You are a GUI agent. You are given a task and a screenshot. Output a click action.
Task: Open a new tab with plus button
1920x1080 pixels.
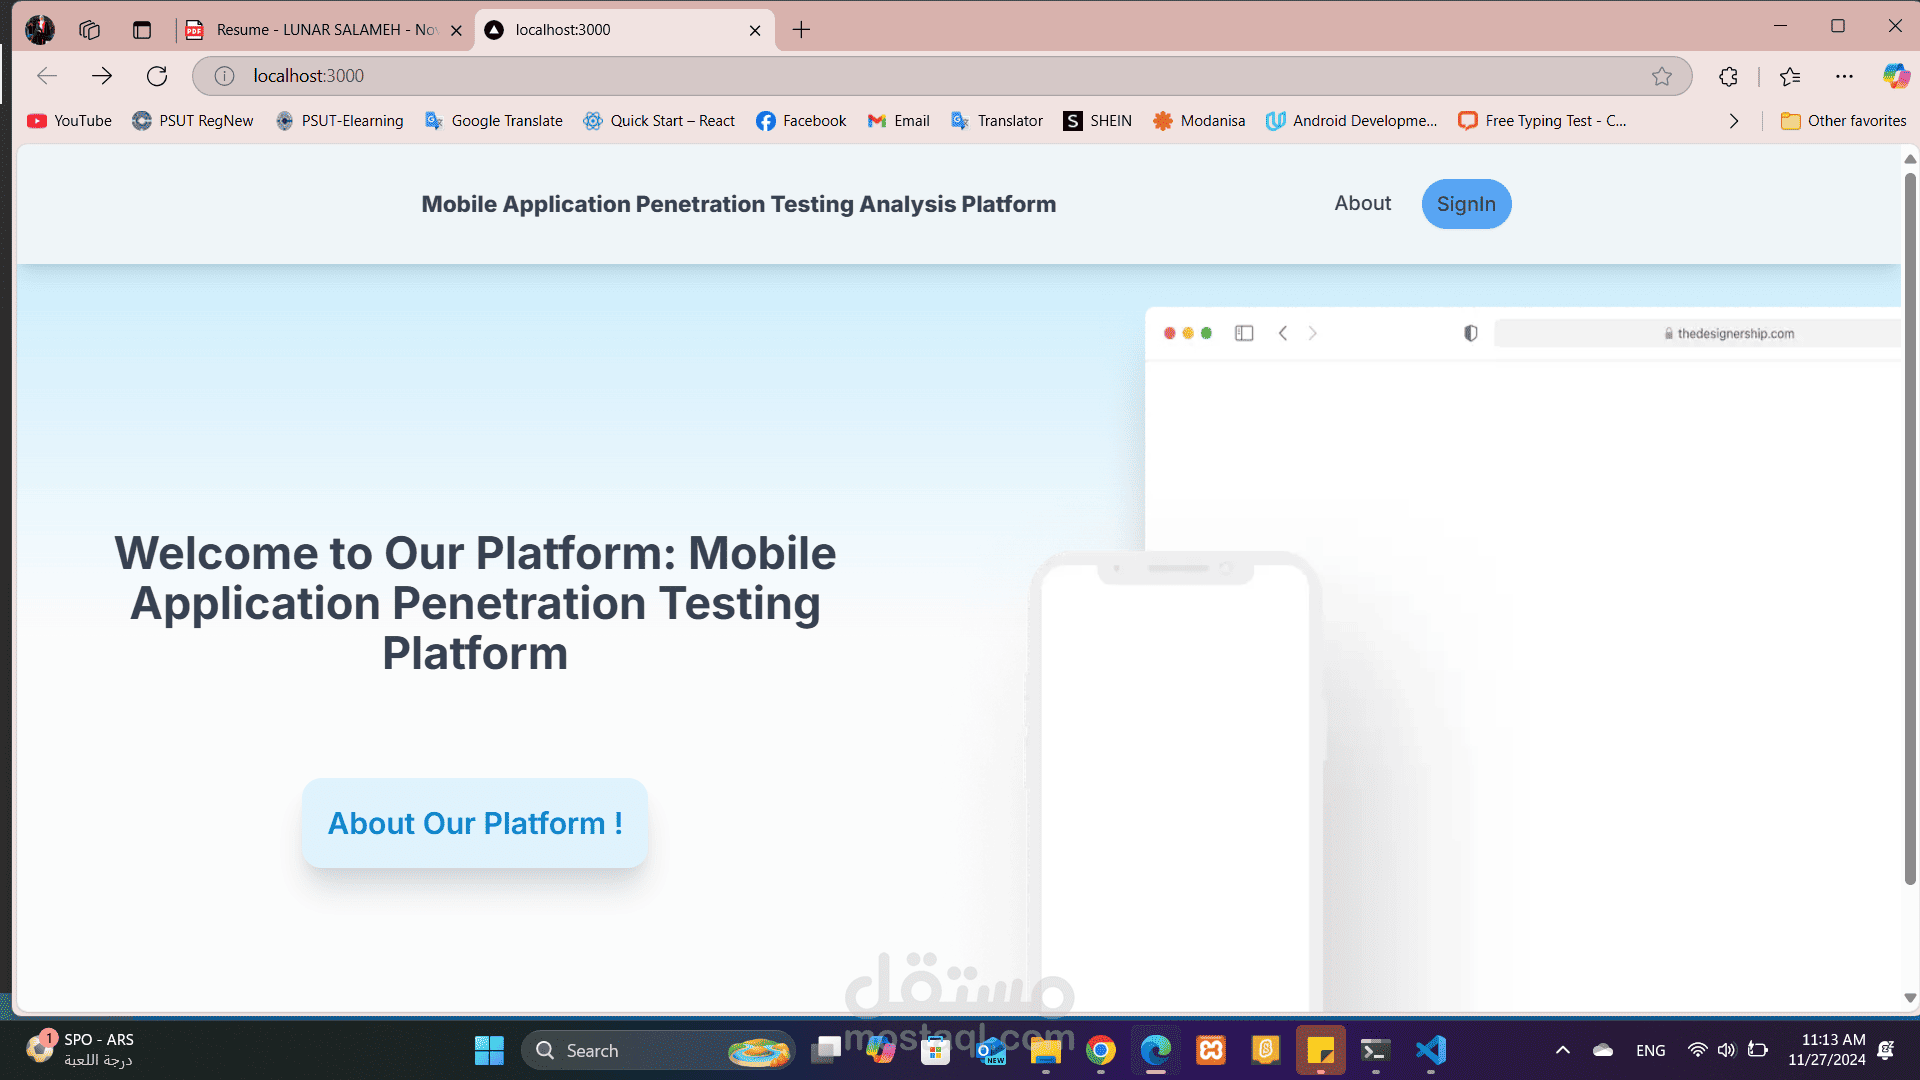801,30
